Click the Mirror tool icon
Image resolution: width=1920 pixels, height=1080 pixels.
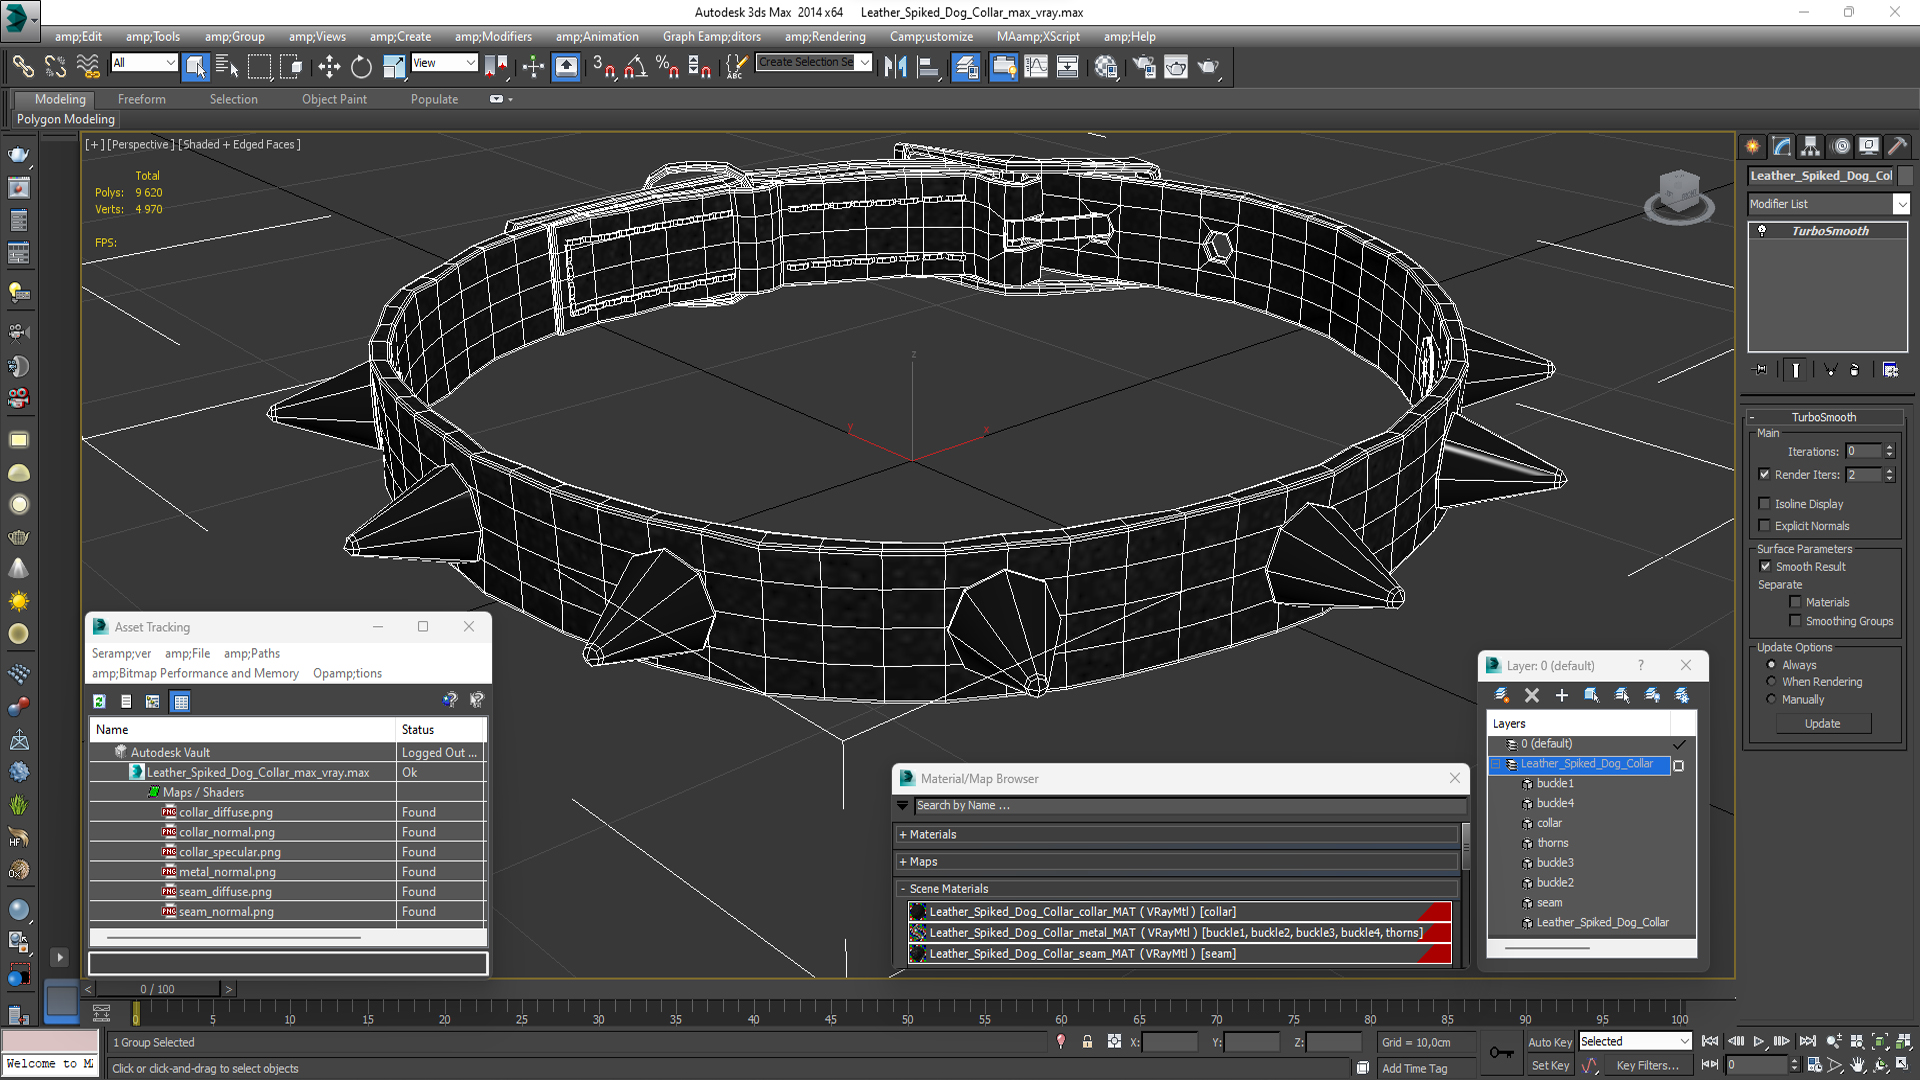[x=896, y=67]
